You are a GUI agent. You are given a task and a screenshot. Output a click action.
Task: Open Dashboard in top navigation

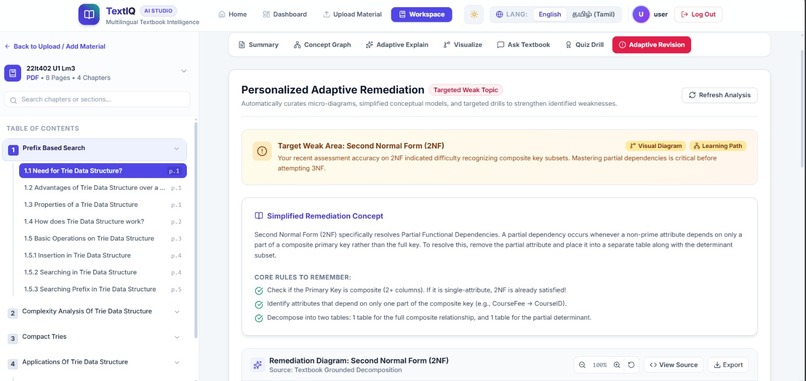click(x=284, y=14)
